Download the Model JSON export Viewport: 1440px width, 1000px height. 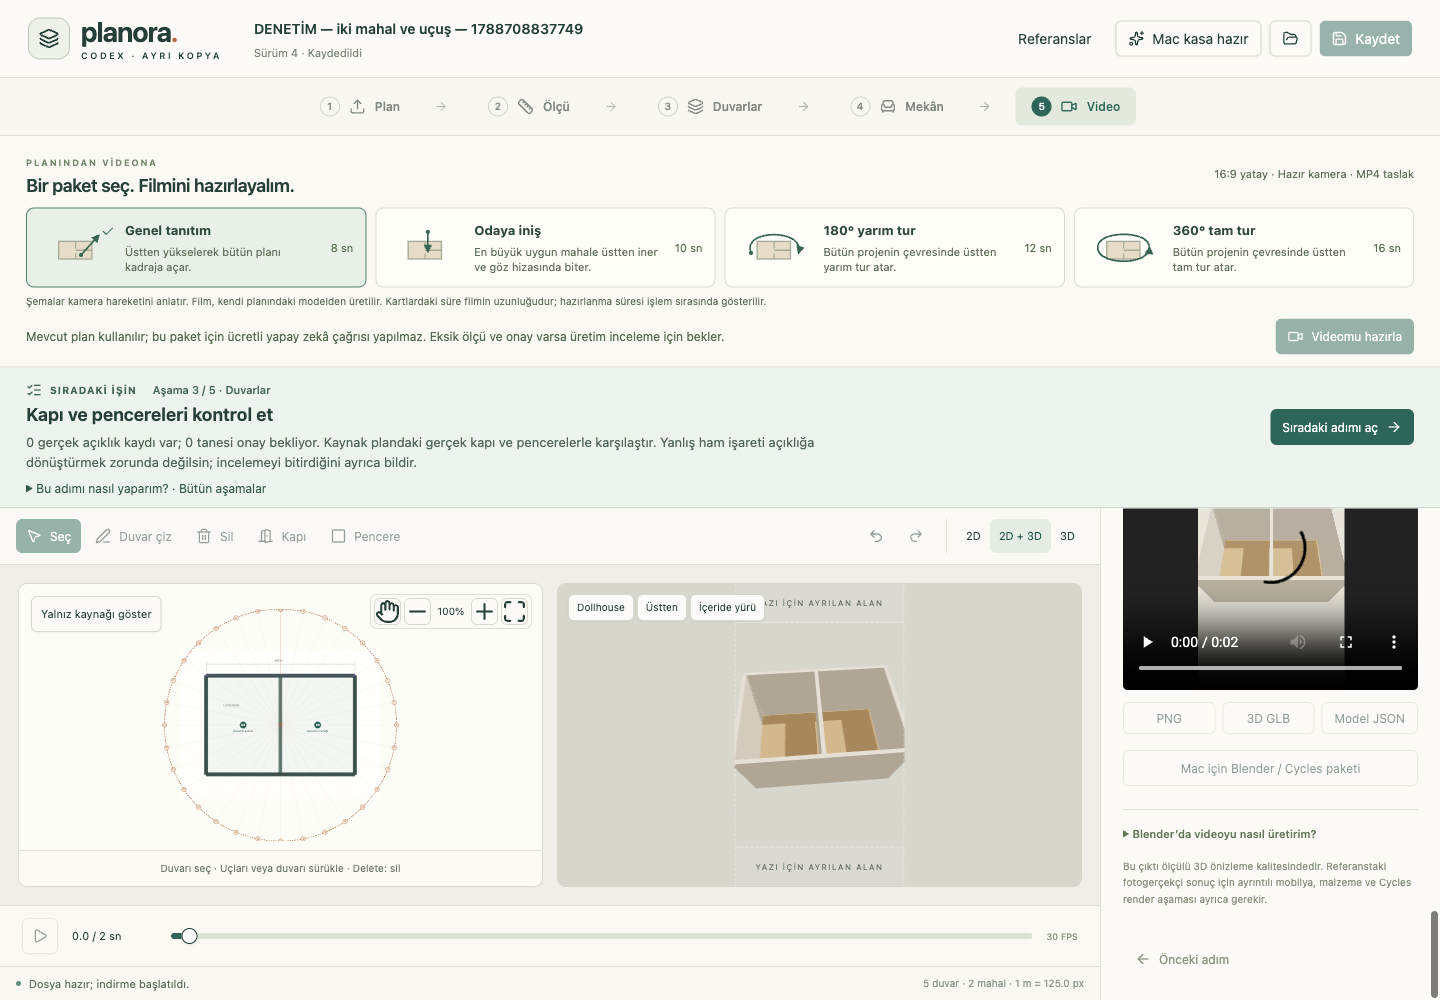pyautogui.click(x=1369, y=718)
